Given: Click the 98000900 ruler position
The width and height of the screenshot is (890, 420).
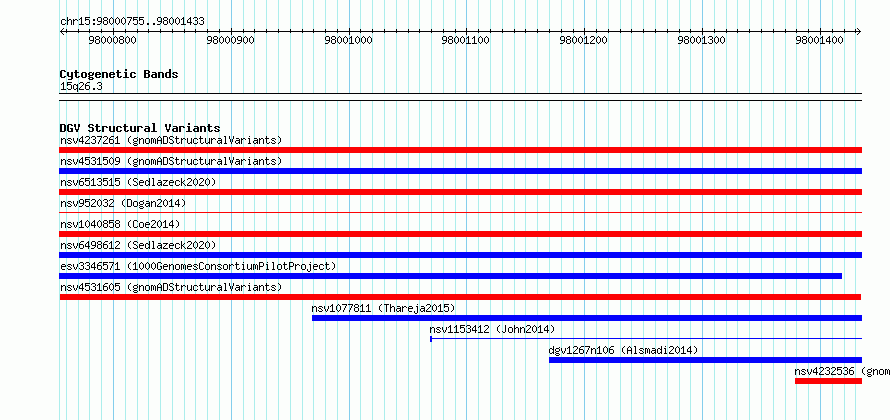Looking at the screenshot, I should coord(230,40).
